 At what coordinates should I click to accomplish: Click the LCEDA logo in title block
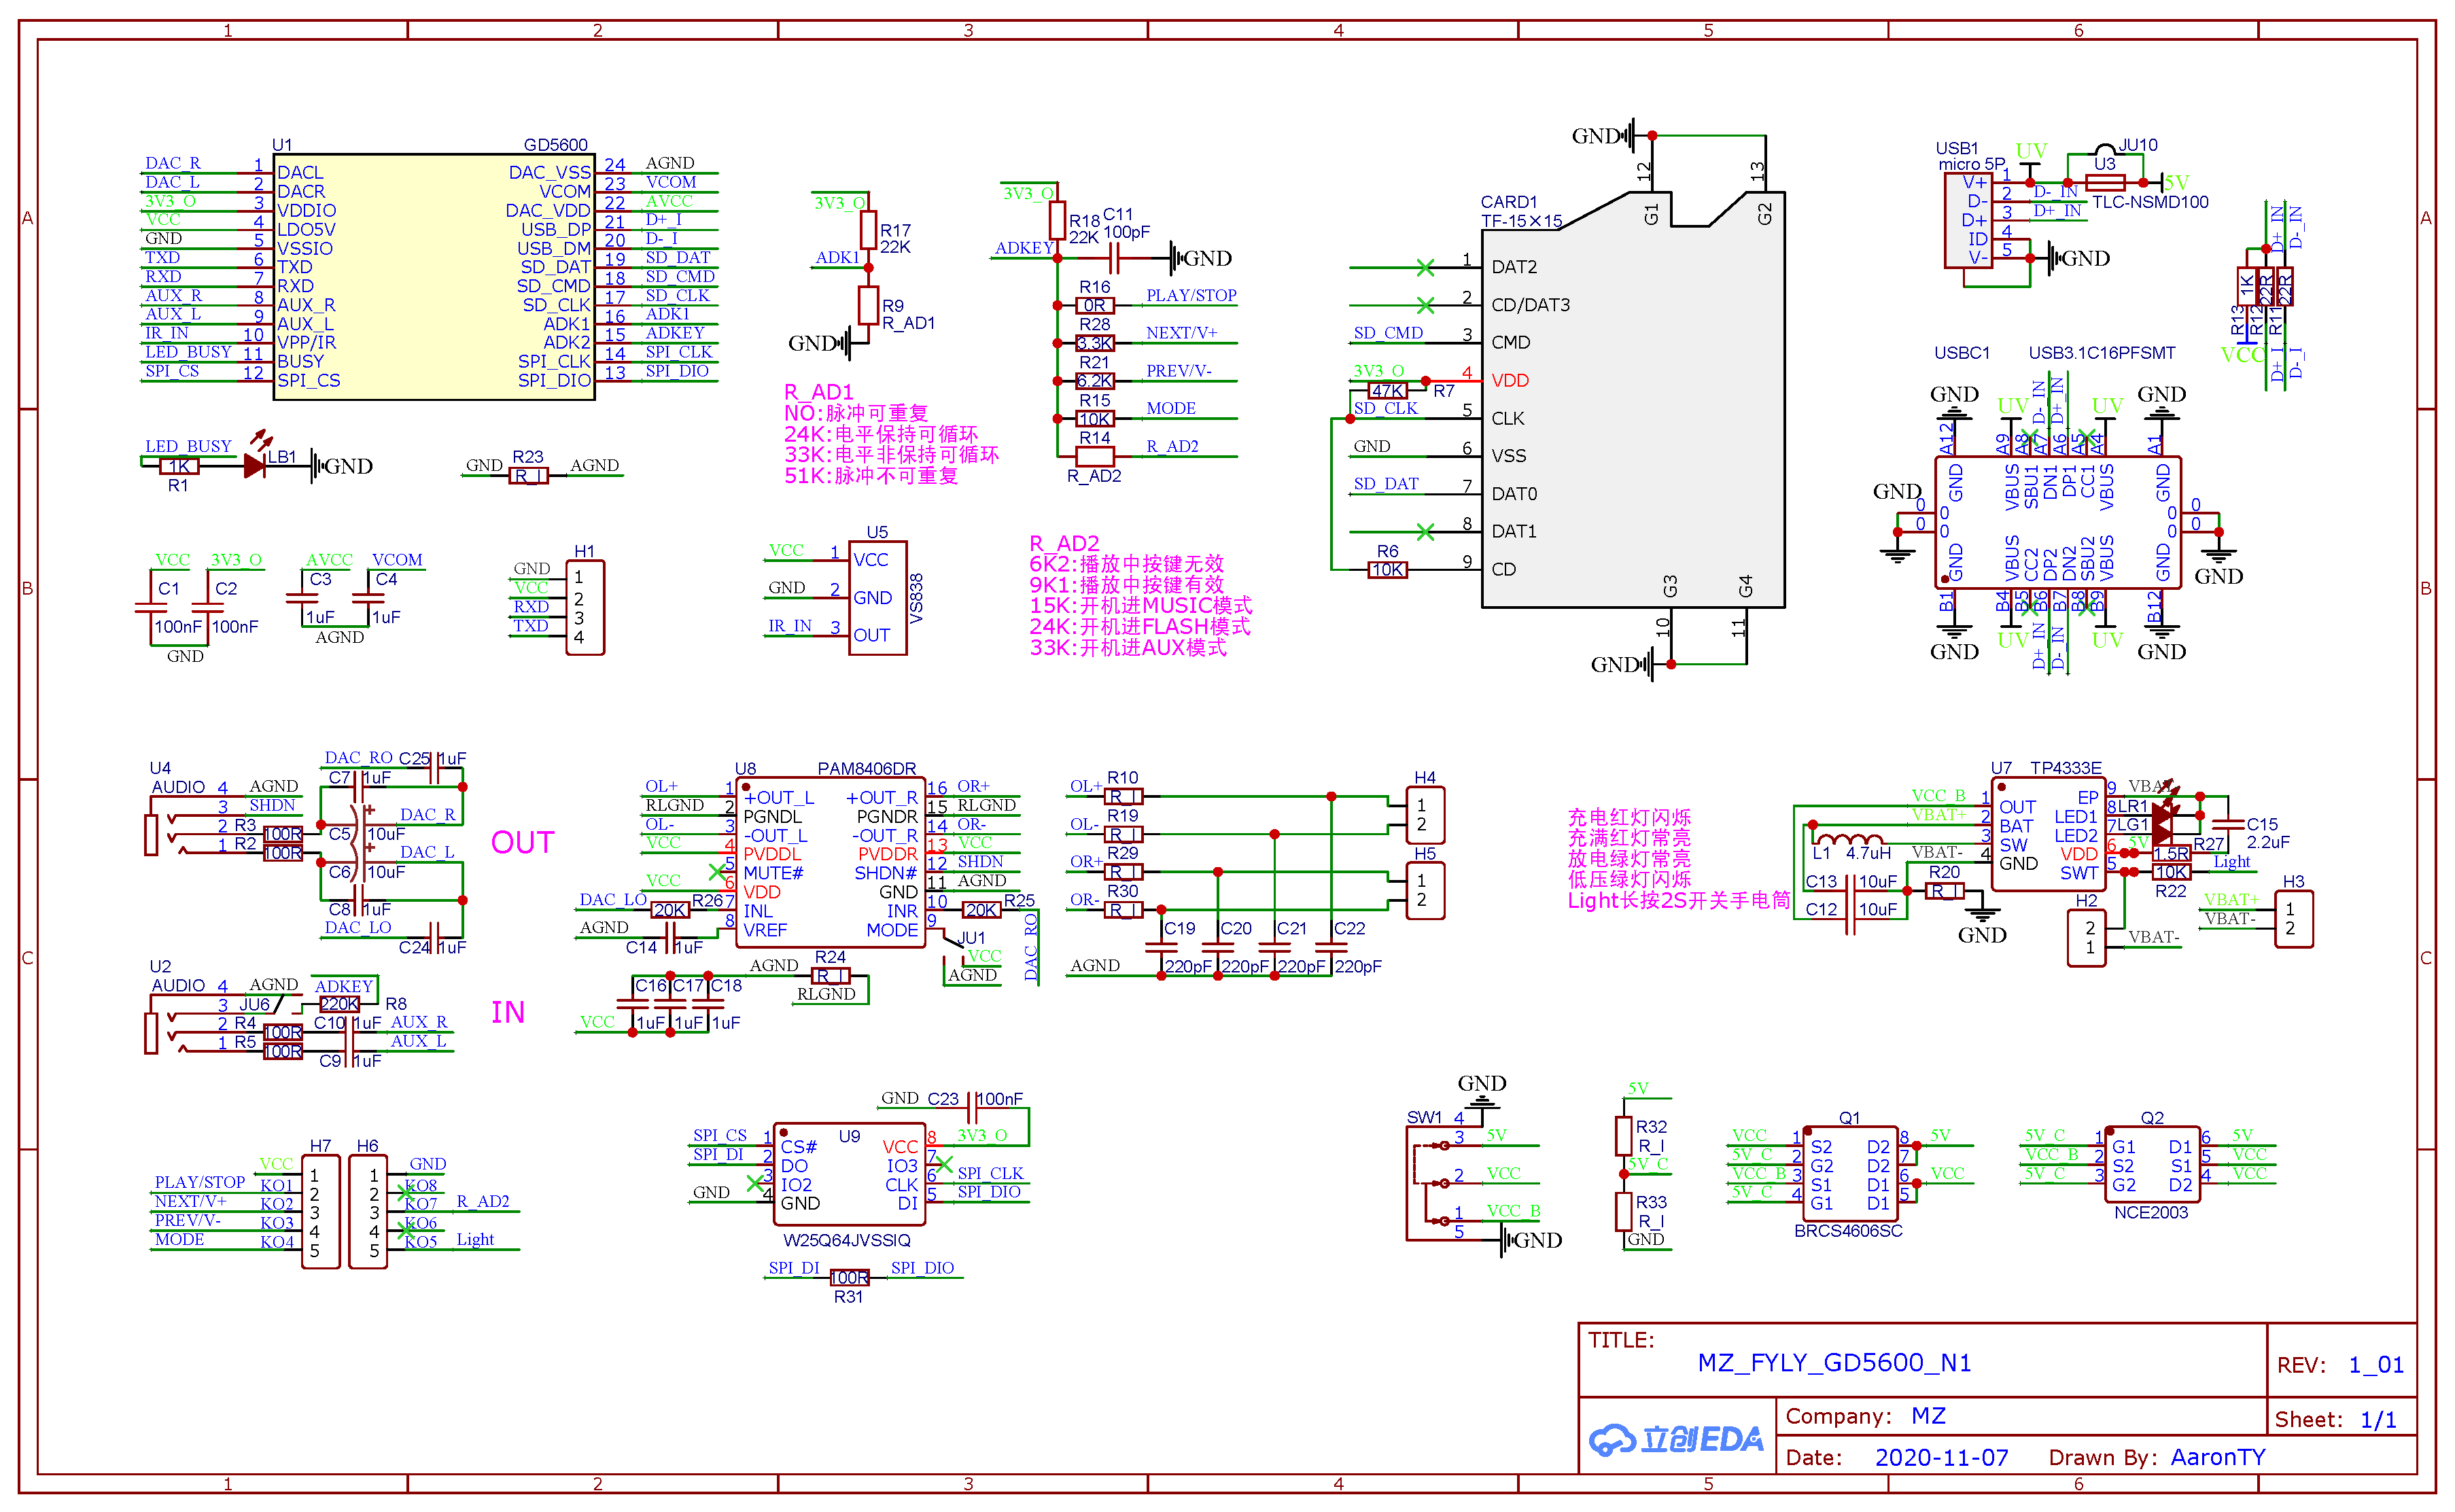point(1676,1439)
